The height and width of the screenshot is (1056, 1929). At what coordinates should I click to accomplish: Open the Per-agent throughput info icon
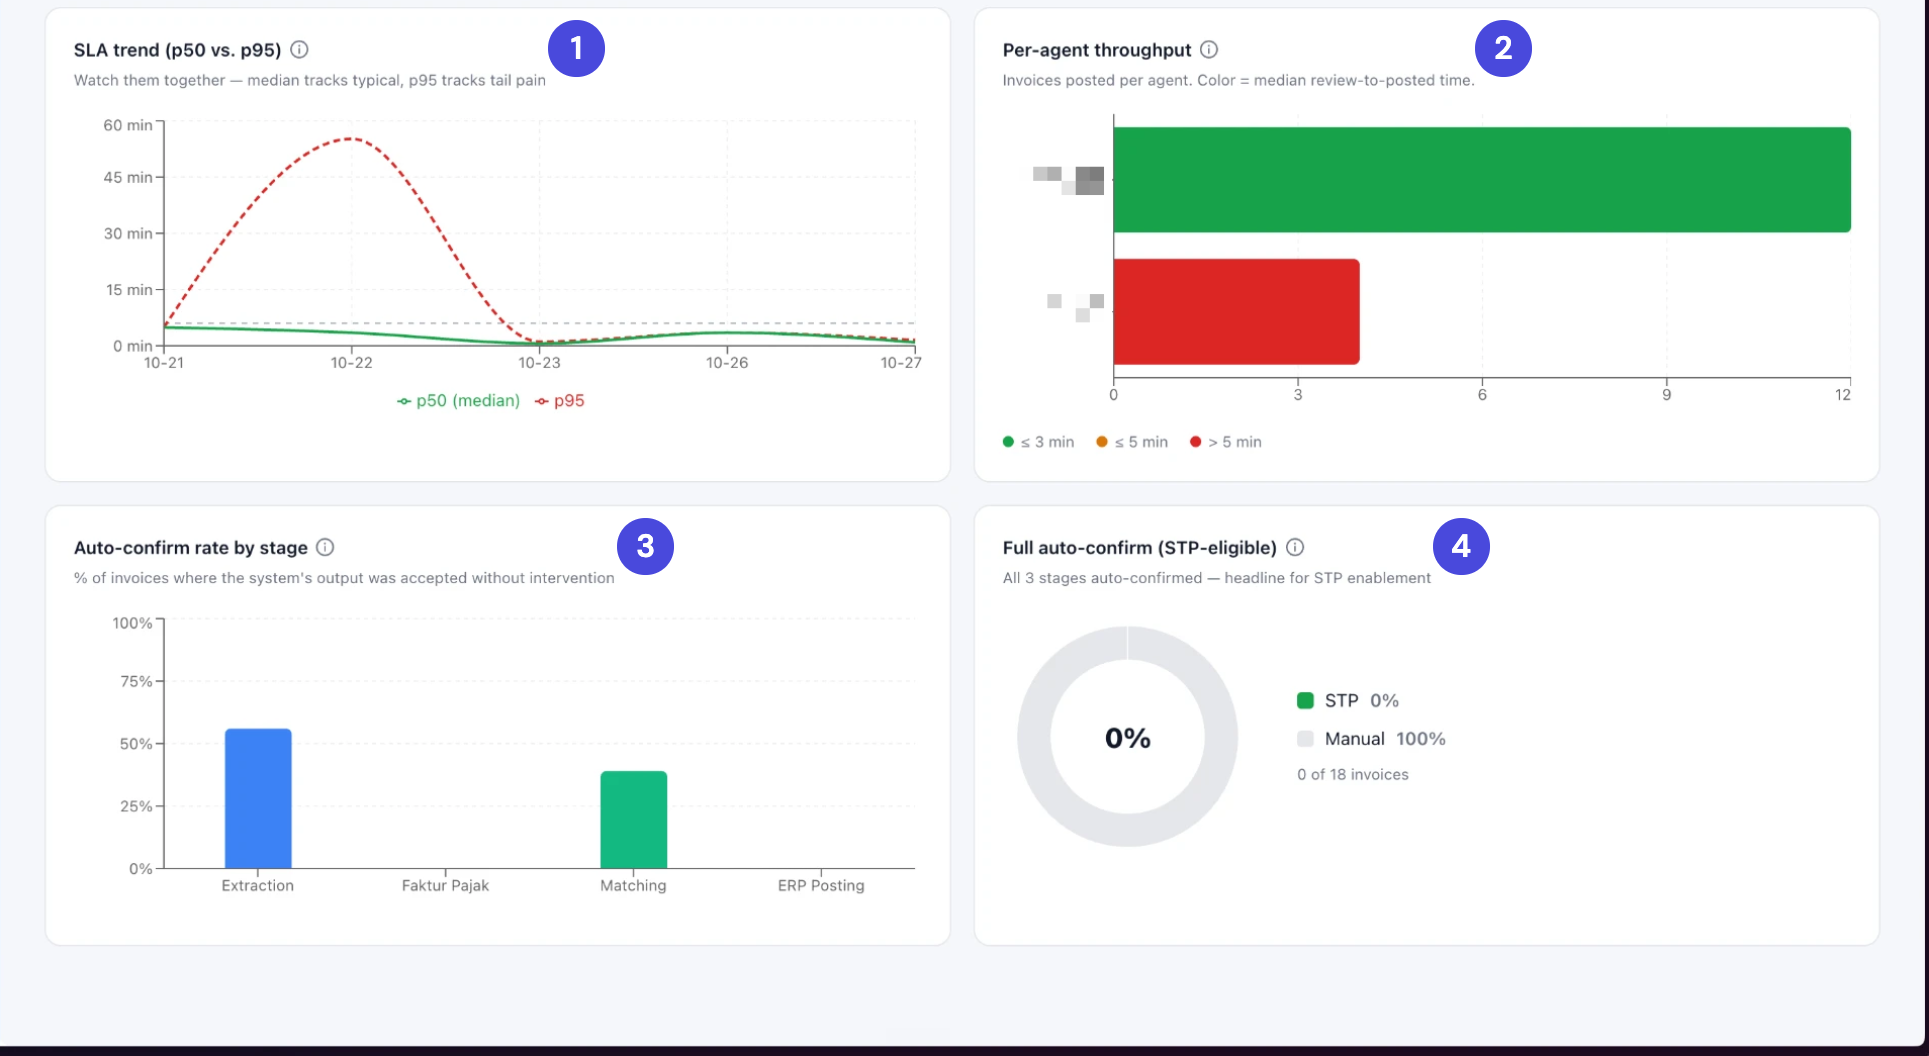pyautogui.click(x=1209, y=49)
